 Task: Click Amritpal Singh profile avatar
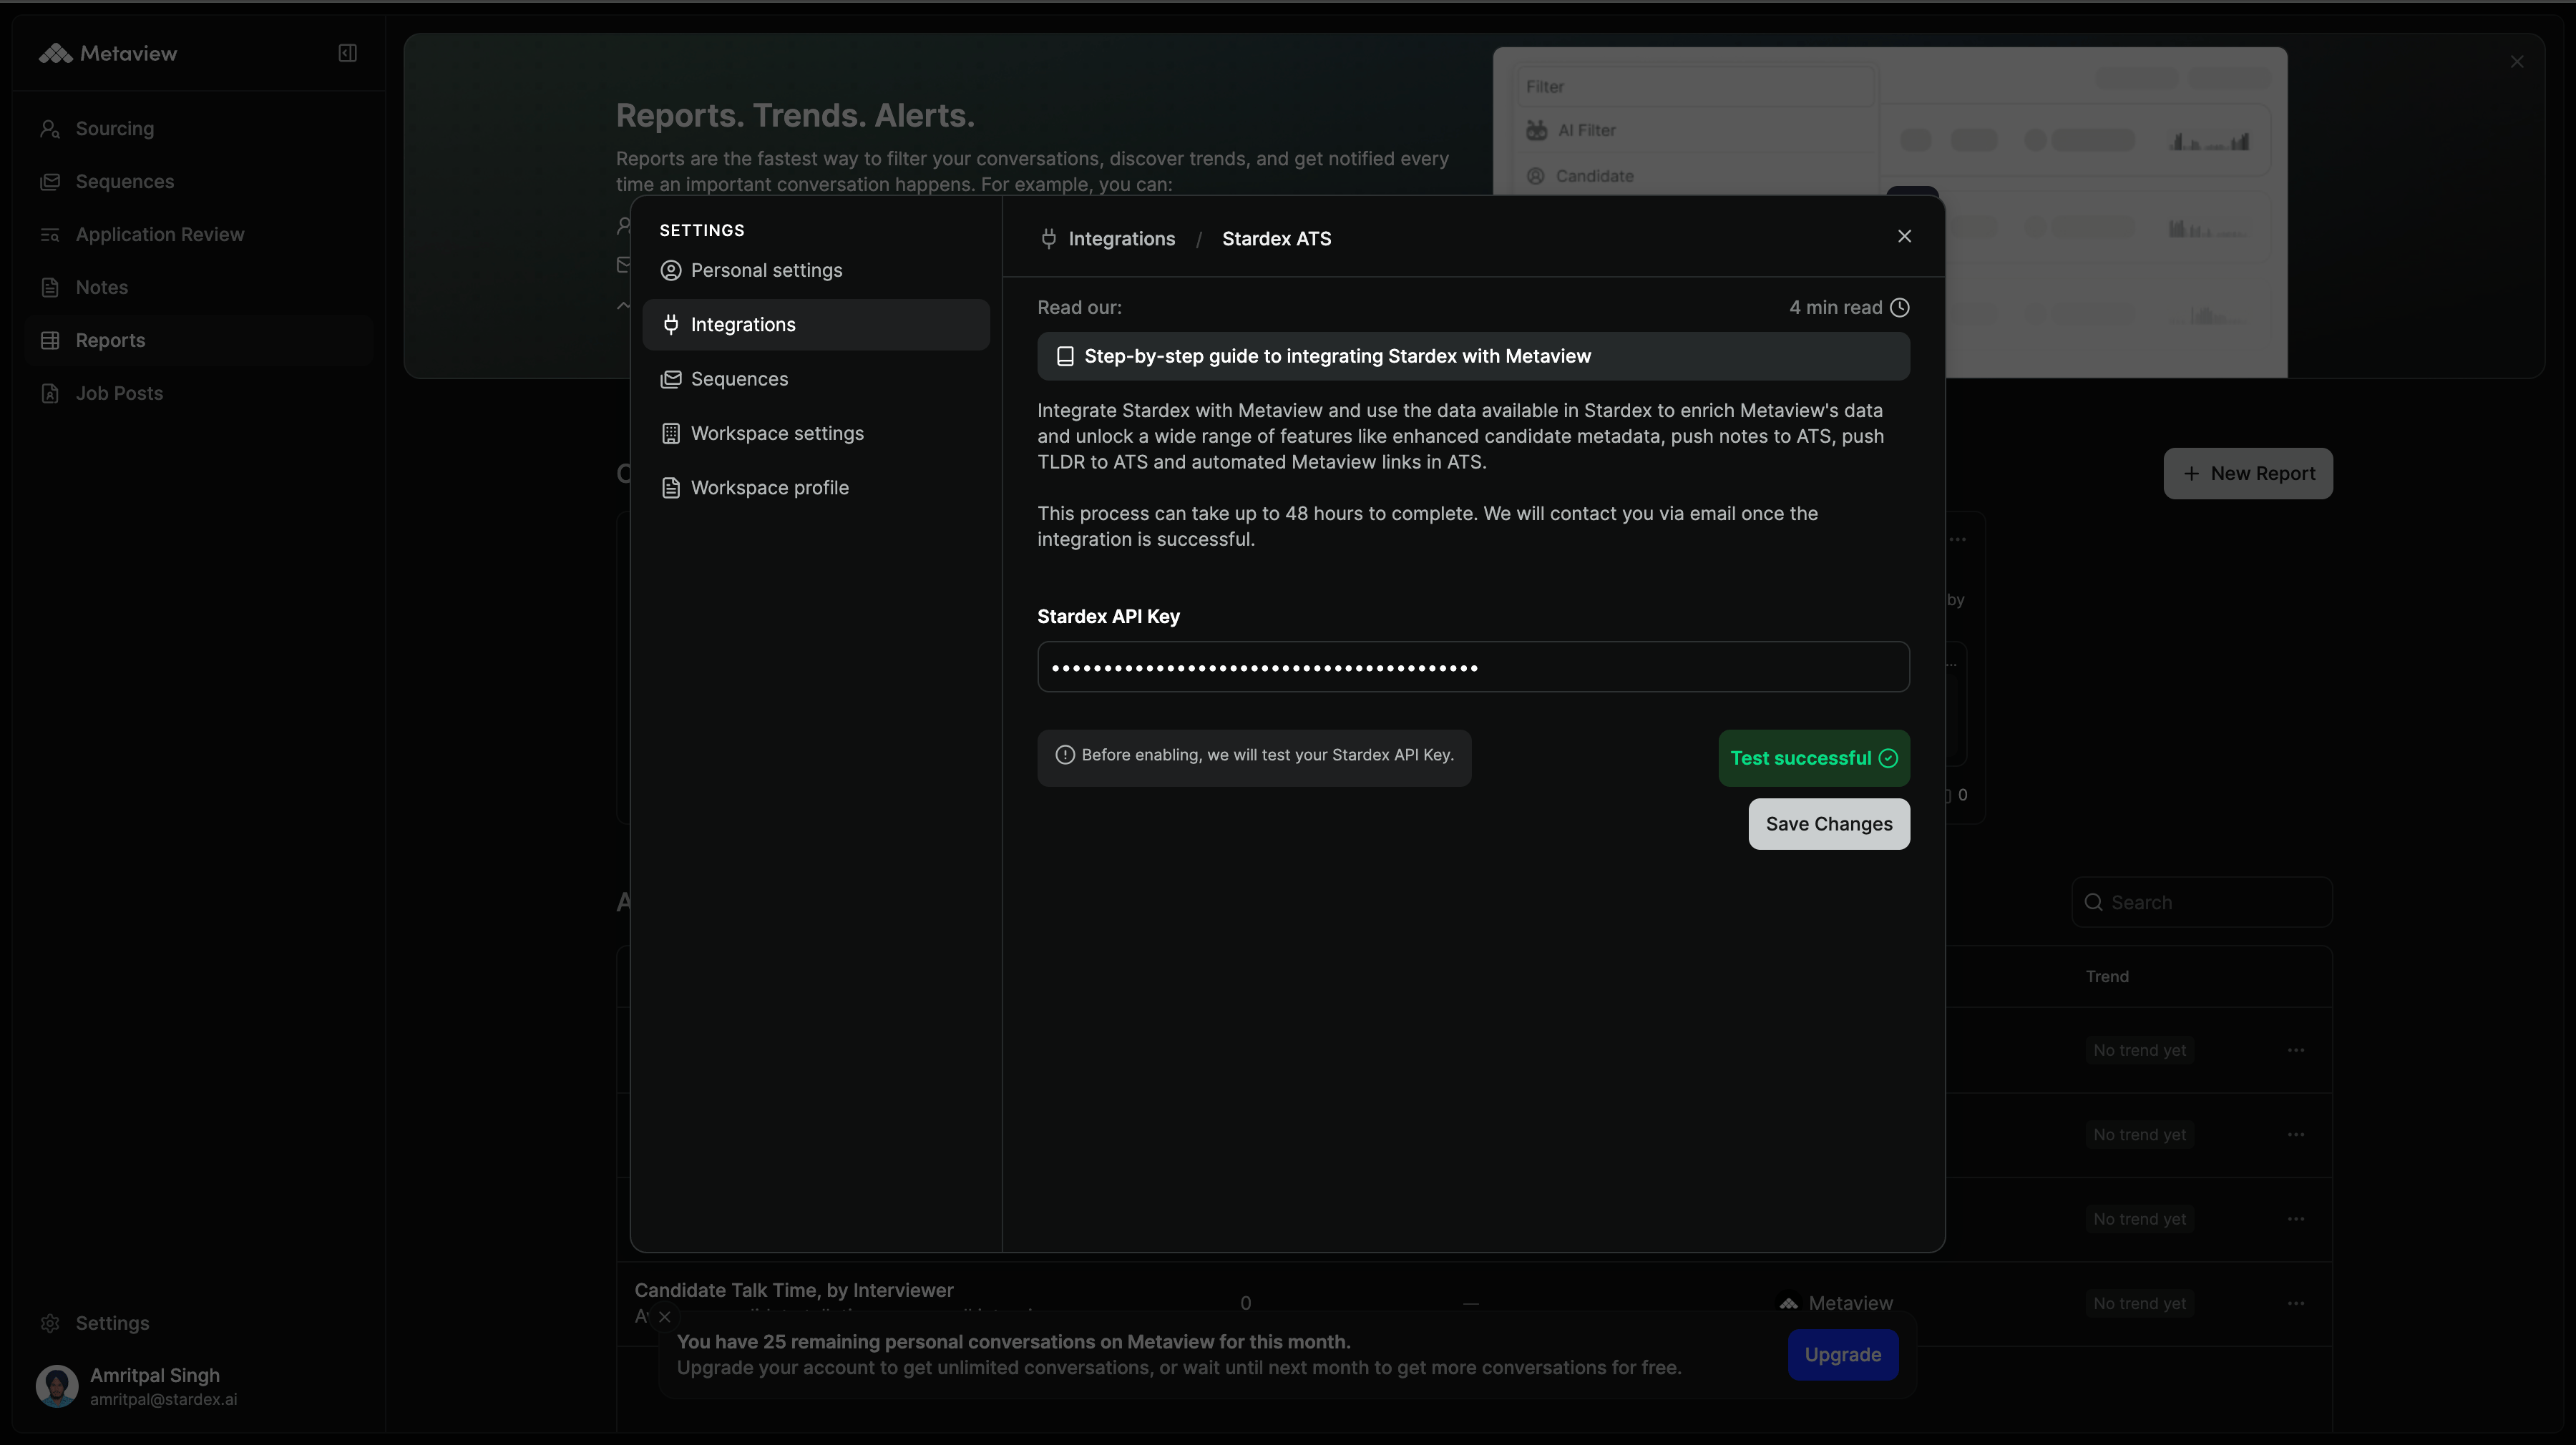pos(57,1386)
